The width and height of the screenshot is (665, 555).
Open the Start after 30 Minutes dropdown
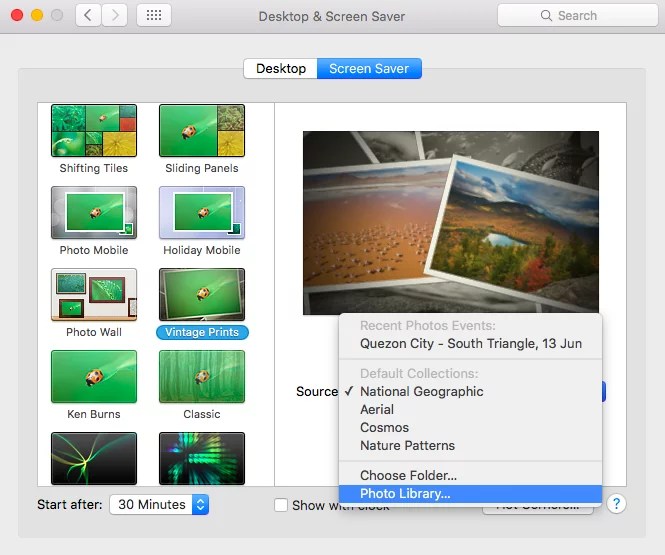159,505
